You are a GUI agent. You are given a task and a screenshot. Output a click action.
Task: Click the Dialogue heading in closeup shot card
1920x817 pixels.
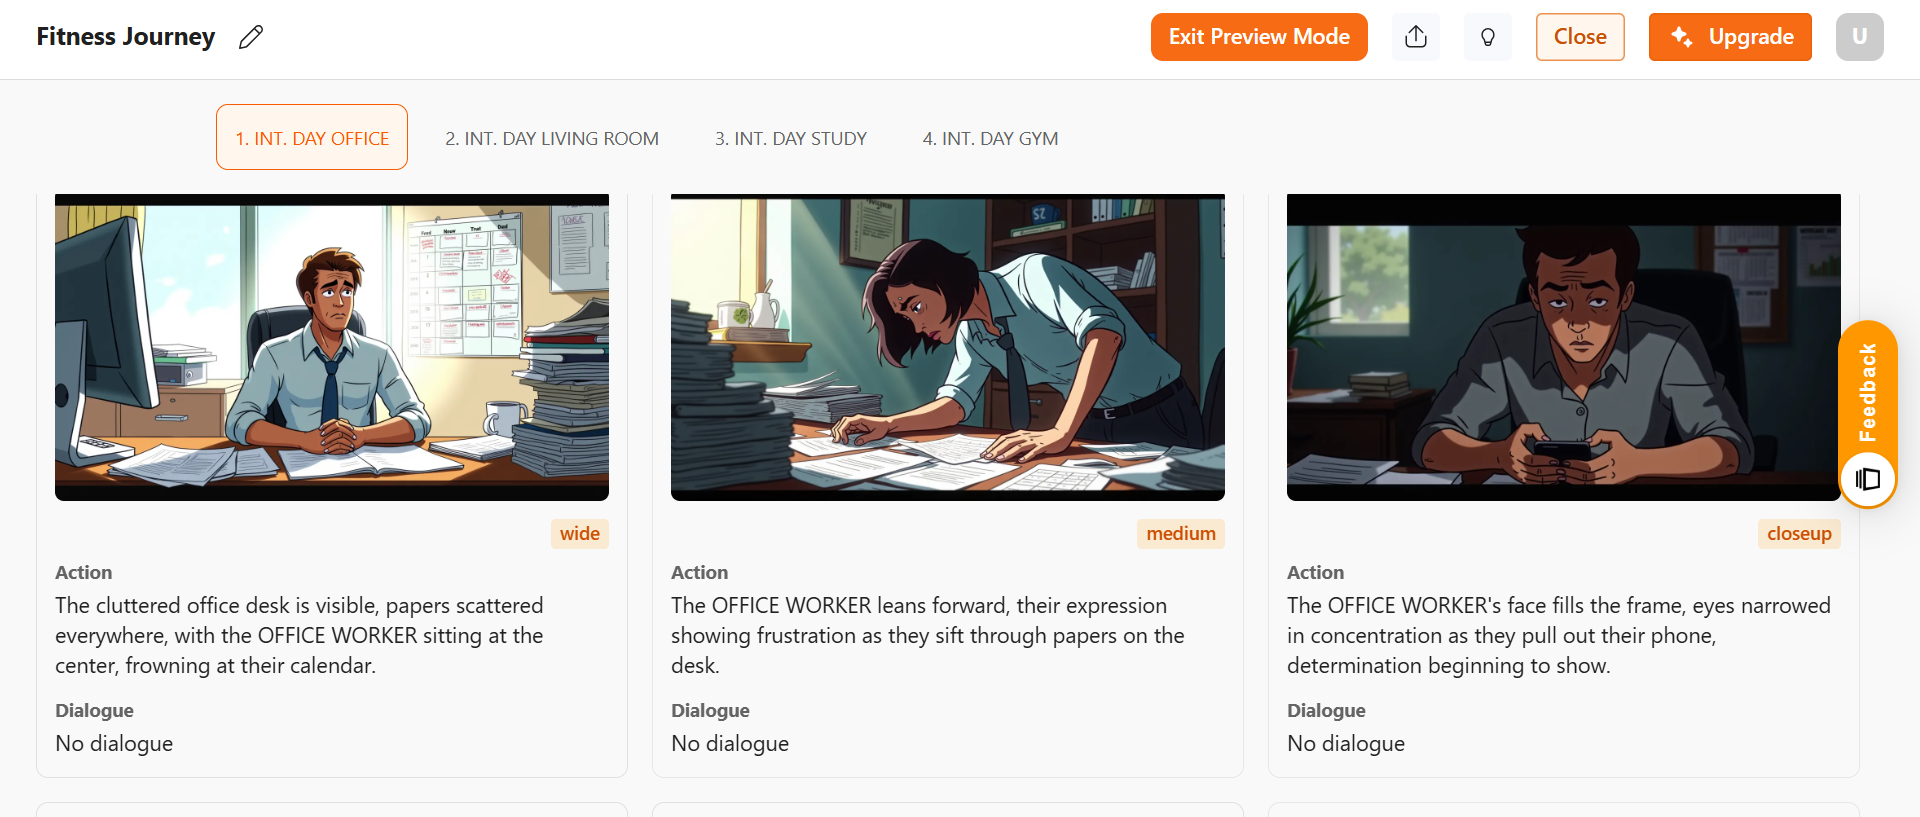[1326, 711]
